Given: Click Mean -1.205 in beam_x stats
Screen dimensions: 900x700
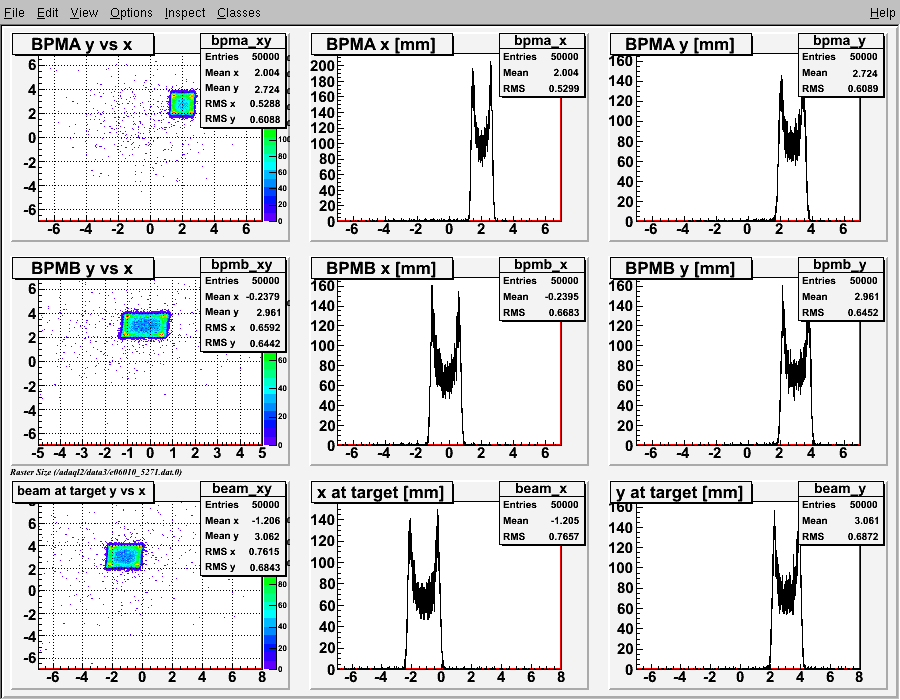Looking at the screenshot, I should [541, 521].
